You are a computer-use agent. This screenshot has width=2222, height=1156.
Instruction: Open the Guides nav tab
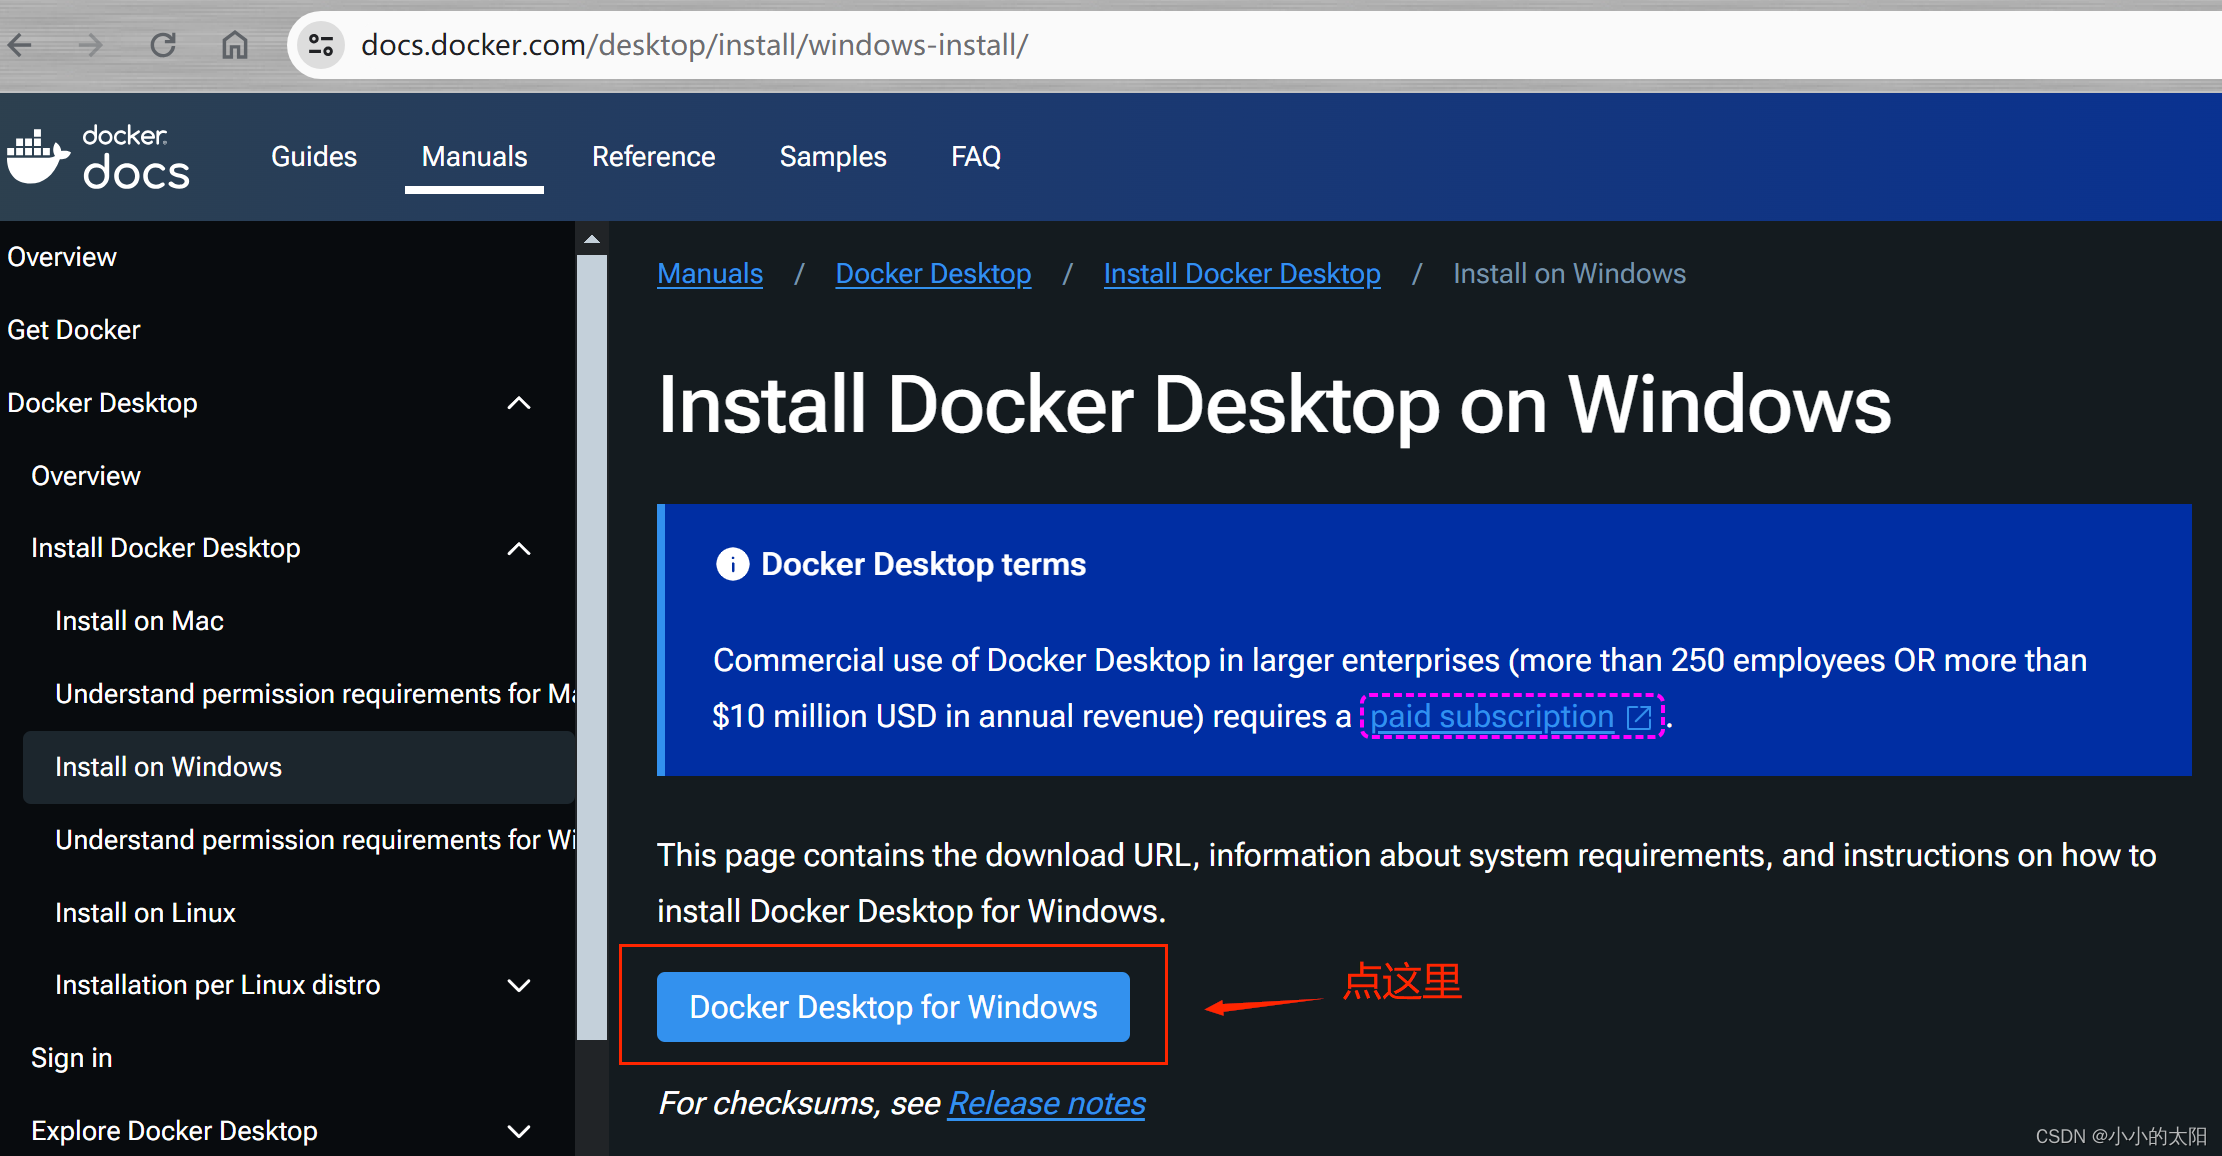pyautogui.click(x=314, y=157)
